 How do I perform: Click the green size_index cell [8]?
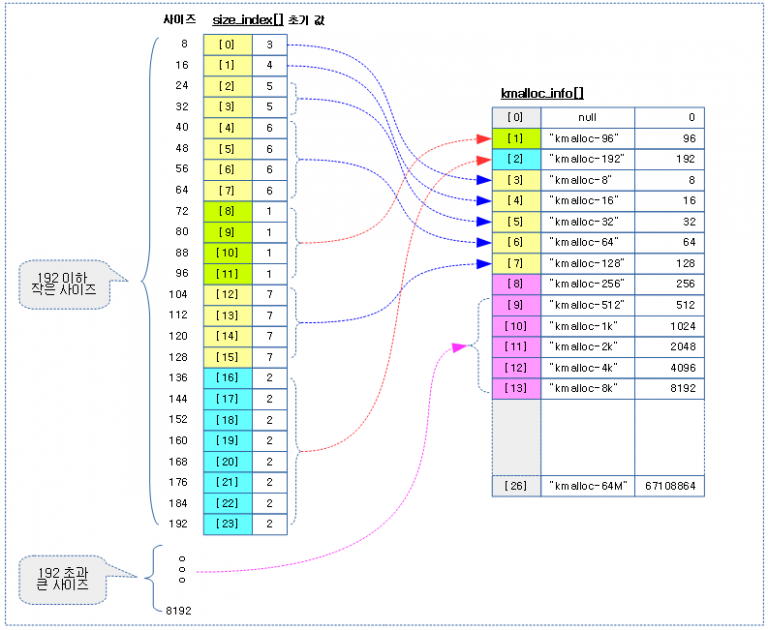228,211
